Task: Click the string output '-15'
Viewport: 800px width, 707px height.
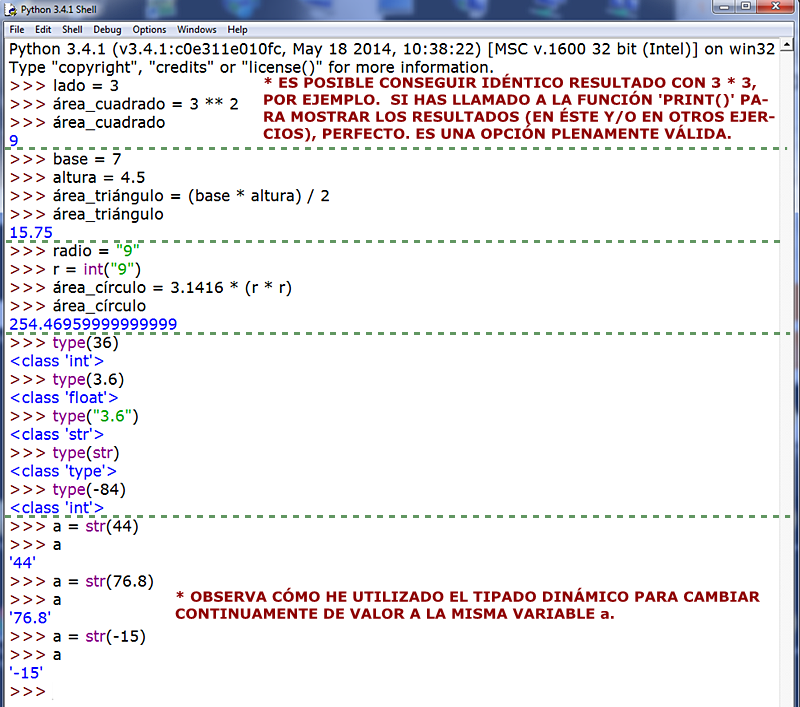Action: [25, 673]
